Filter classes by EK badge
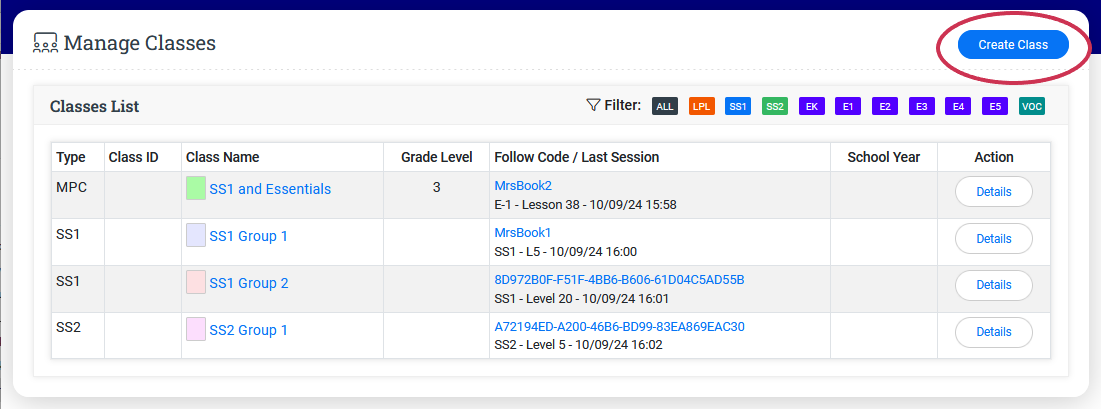 (x=811, y=106)
